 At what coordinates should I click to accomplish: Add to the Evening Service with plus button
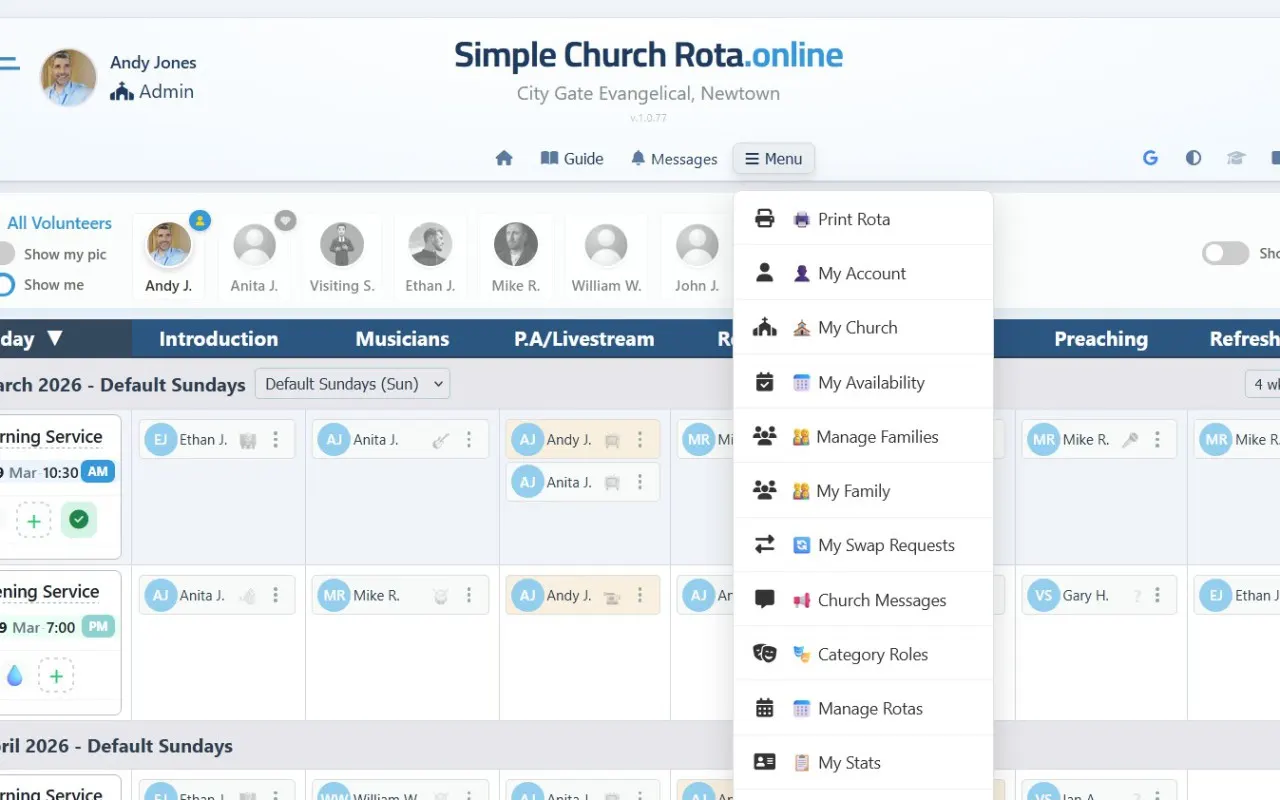pos(56,676)
